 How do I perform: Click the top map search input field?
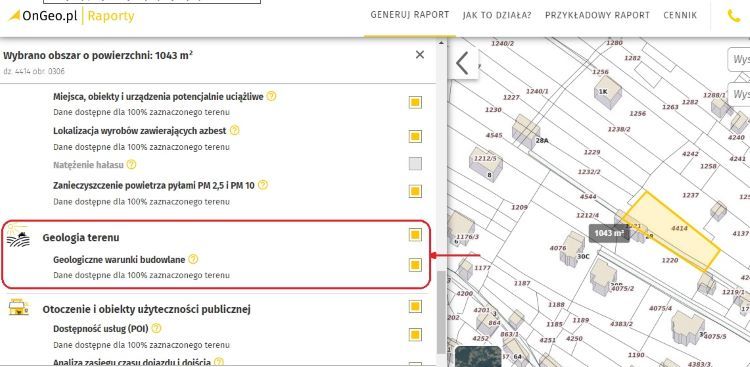tap(739, 59)
